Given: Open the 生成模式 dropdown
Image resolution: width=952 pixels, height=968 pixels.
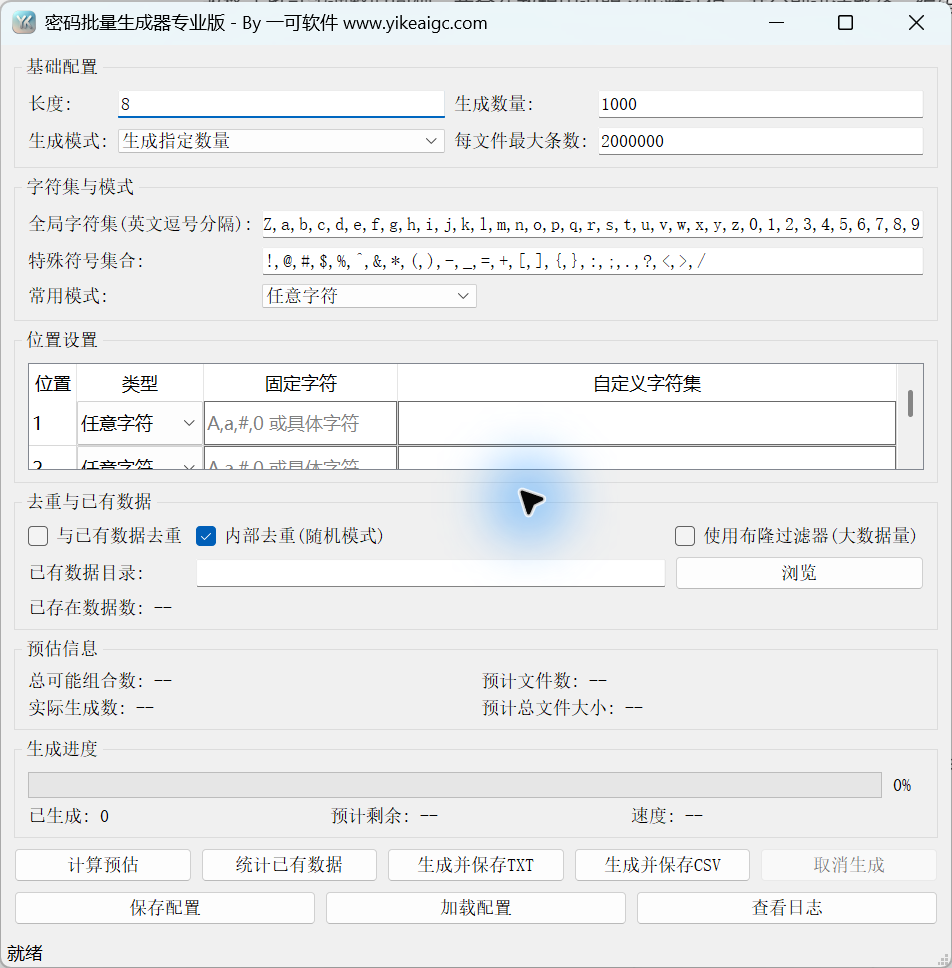Looking at the screenshot, I should pos(281,141).
